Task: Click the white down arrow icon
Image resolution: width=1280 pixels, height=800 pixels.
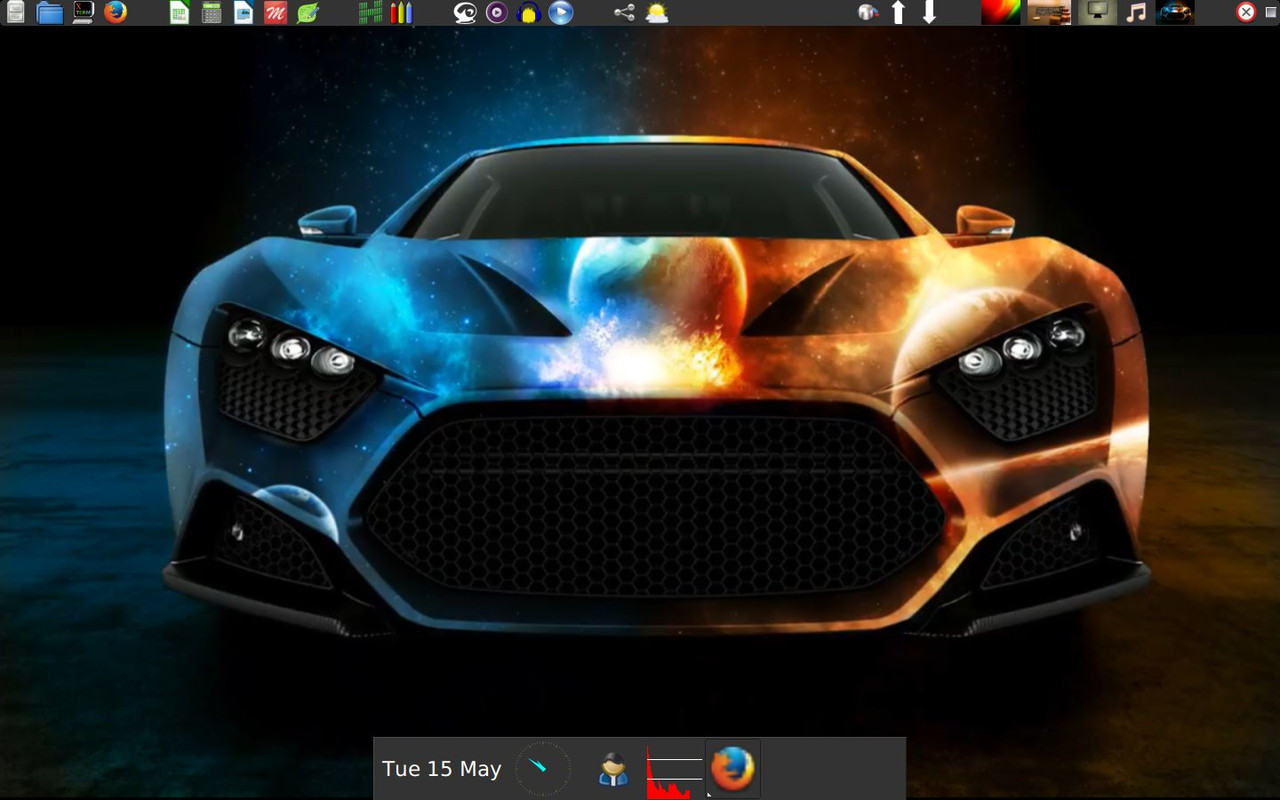Action: pyautogui.click(x=929, y=12)
